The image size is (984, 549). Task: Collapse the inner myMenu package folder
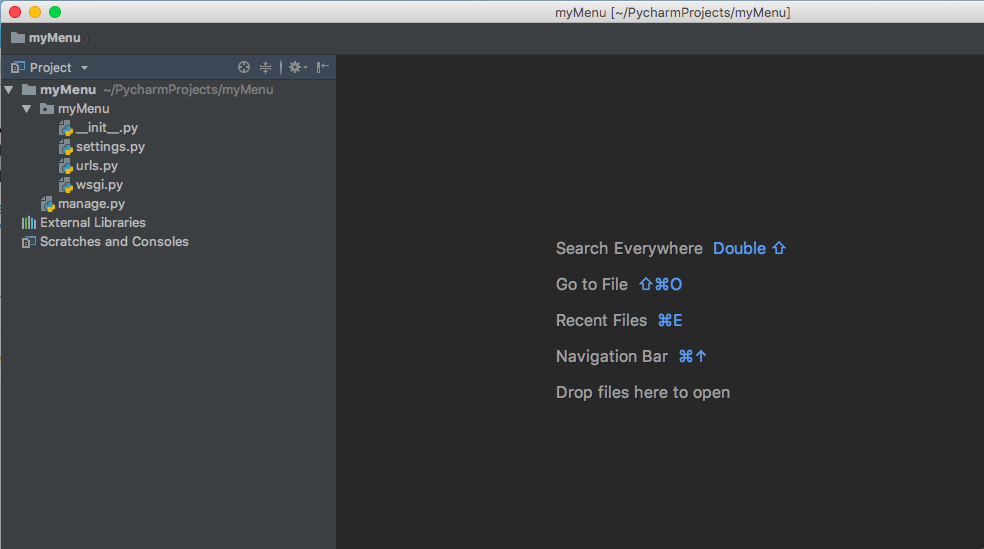click(26, 109)
